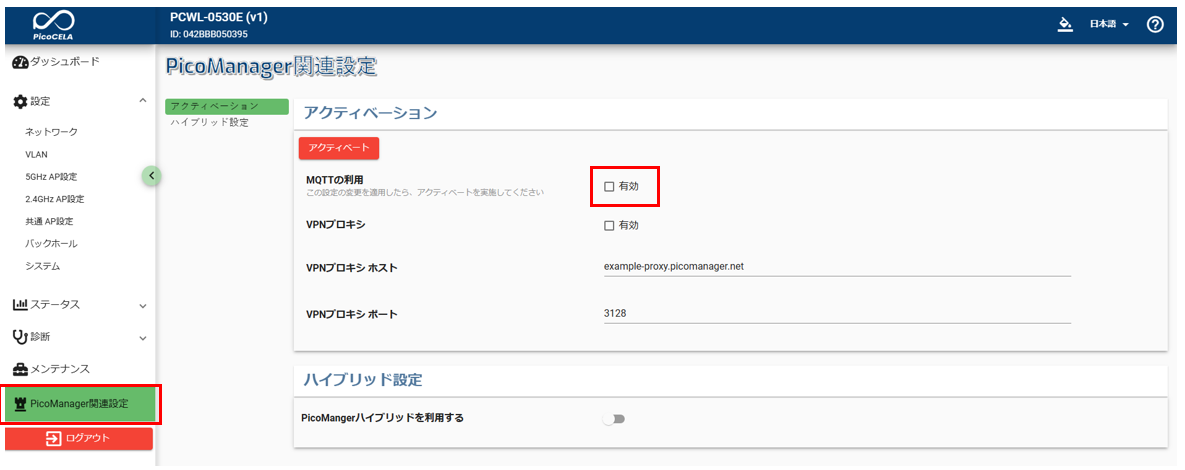Image resolution: width=1185 pixels, height=470 pixels.
Task: Click the ID: 042BBB050395 text
Action: pos(209,34)
